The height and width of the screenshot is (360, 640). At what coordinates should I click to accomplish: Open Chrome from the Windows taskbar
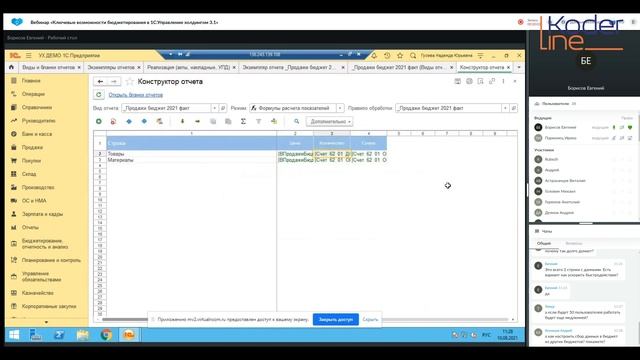(x=106, y=335)
